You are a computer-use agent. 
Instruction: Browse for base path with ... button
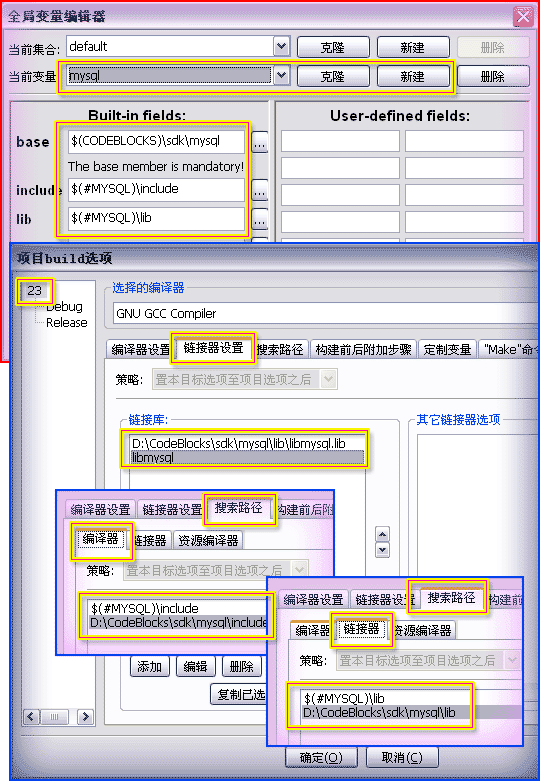pos(259,143)
